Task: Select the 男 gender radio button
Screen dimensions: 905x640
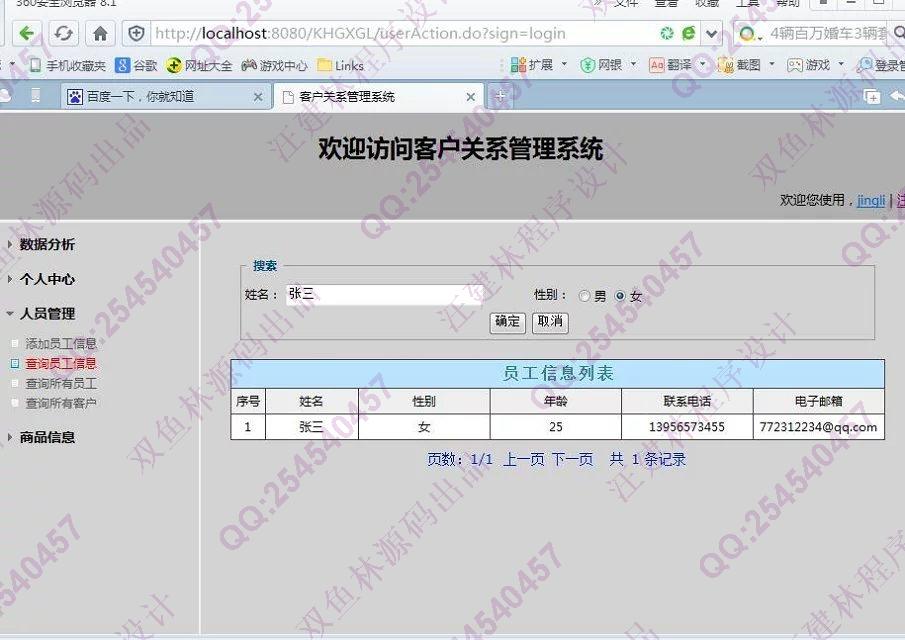Action: tap(584, 296)
